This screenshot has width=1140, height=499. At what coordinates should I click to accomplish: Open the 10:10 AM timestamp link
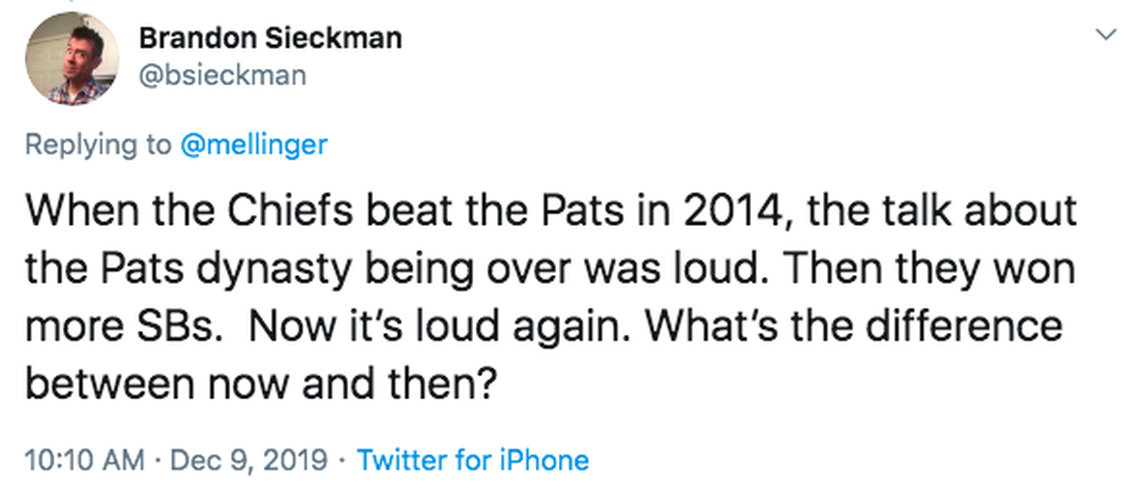84,460
